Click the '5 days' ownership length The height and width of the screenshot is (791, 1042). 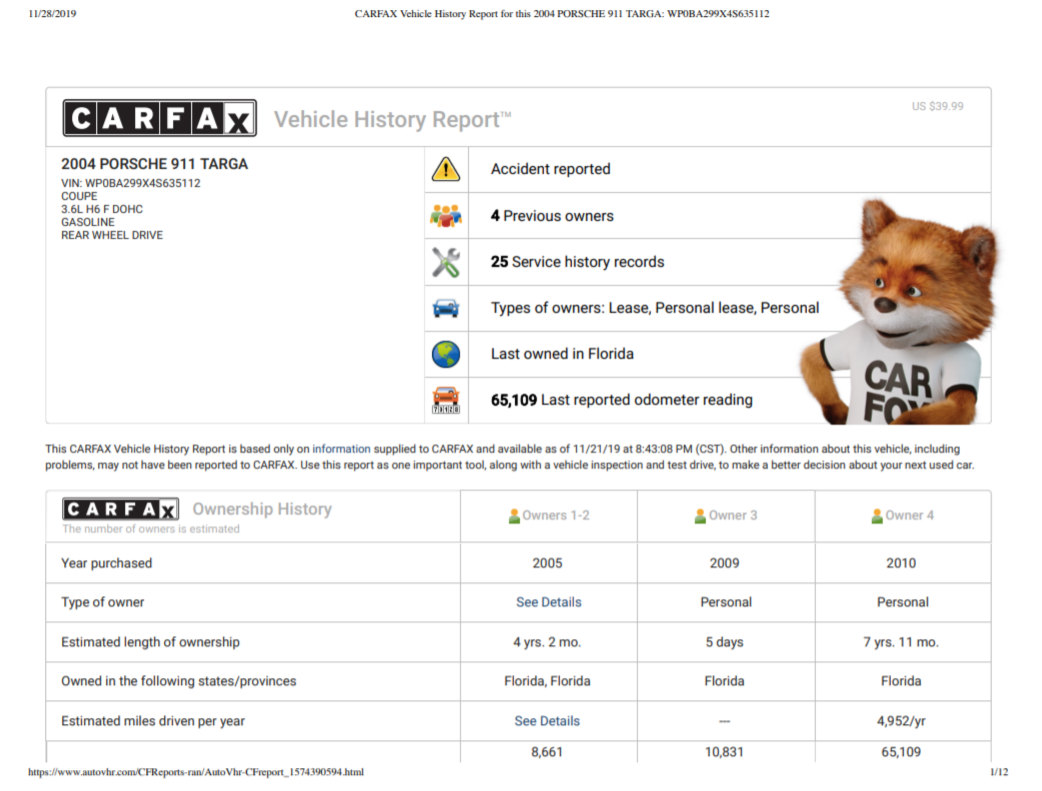(724, 642)
